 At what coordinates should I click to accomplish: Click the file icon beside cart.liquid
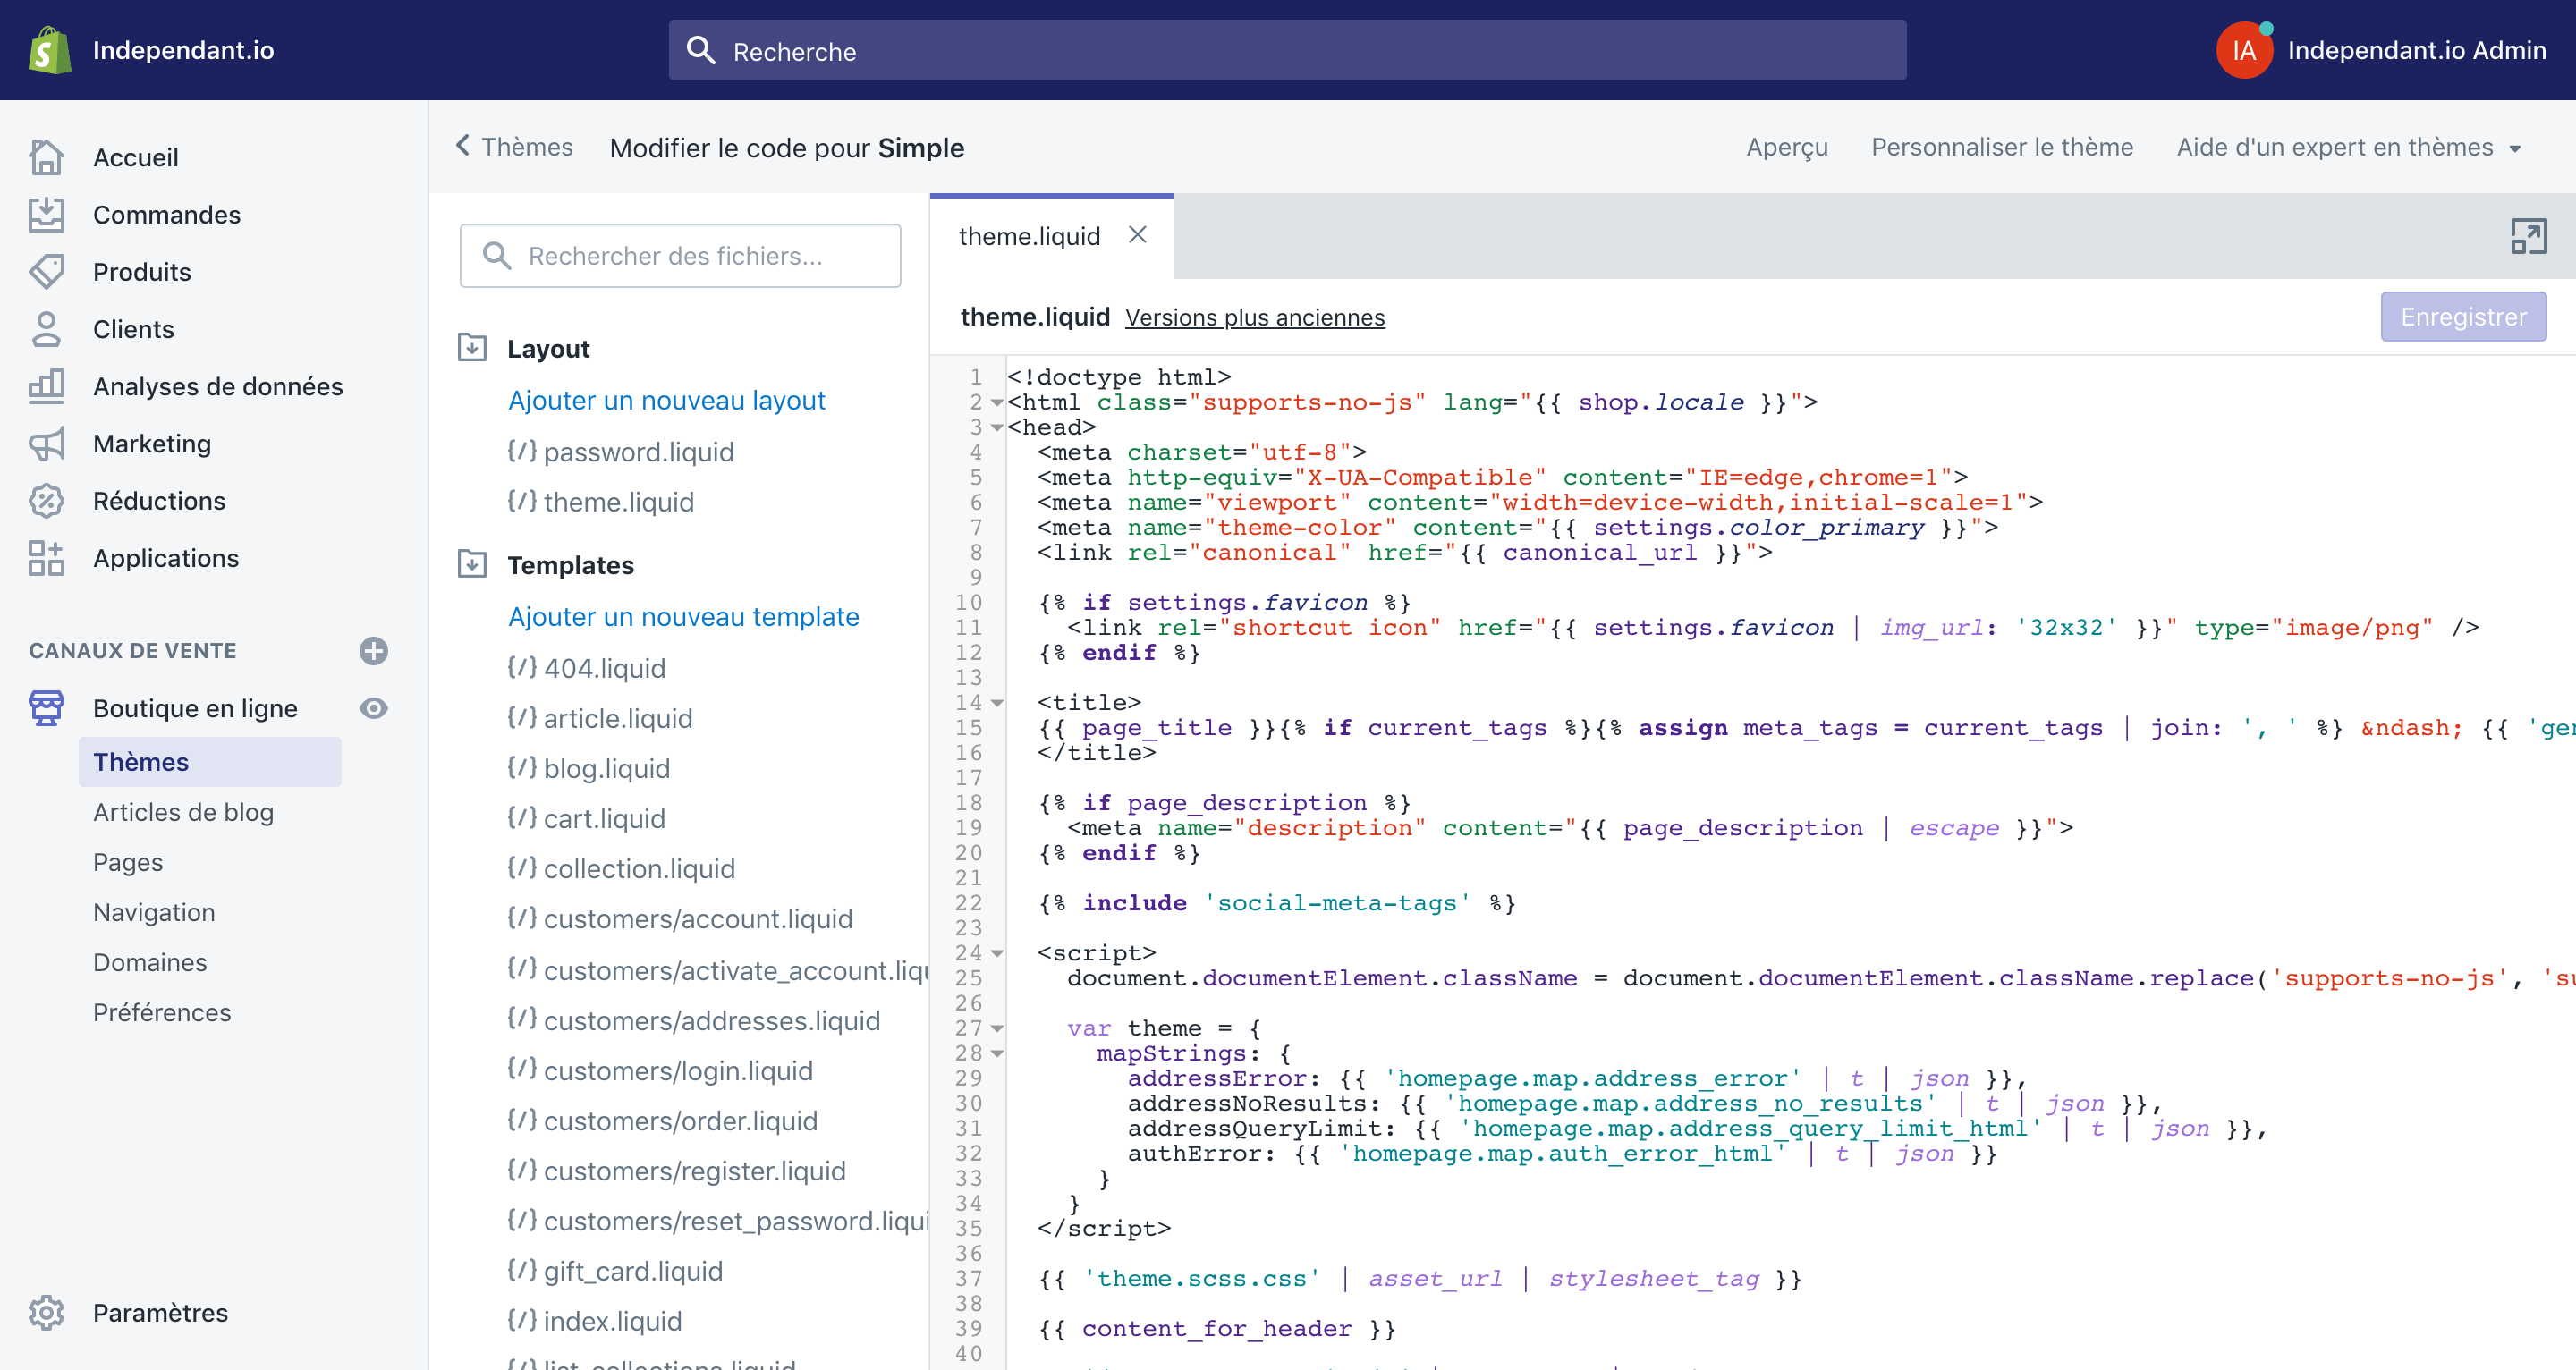coord(521,817)
